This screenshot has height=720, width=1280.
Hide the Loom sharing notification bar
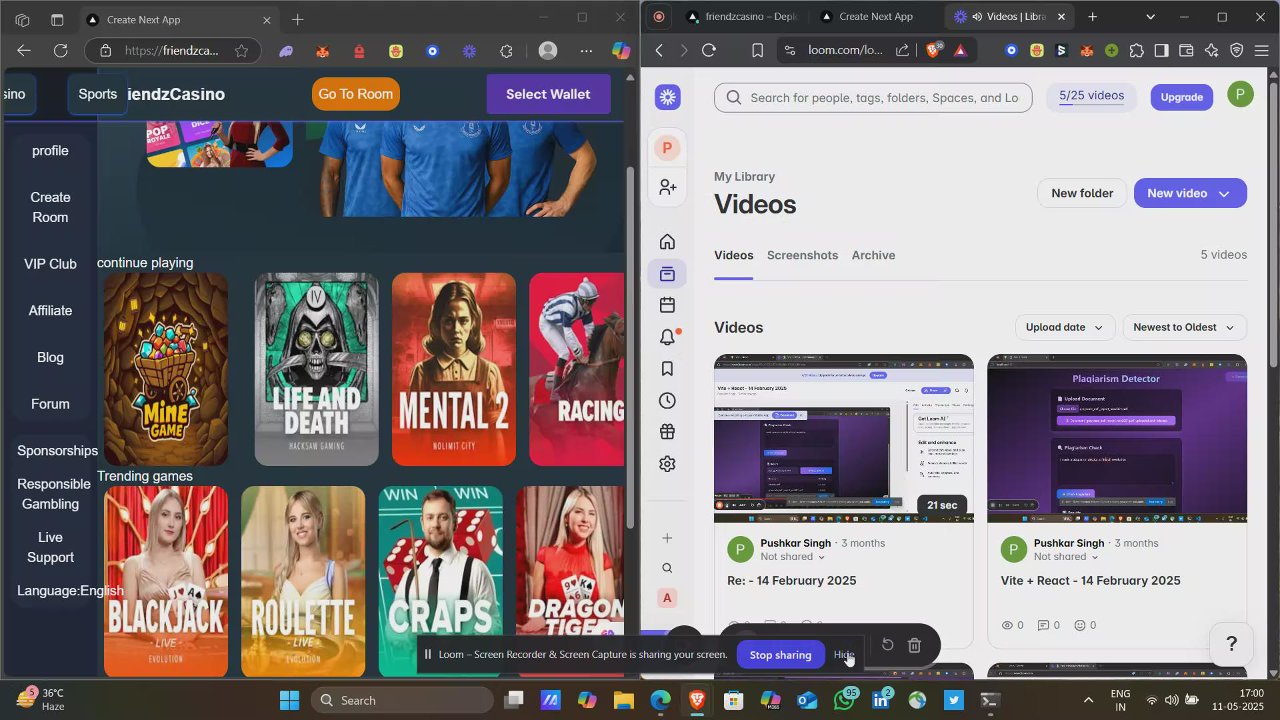(x=844, y=655)
